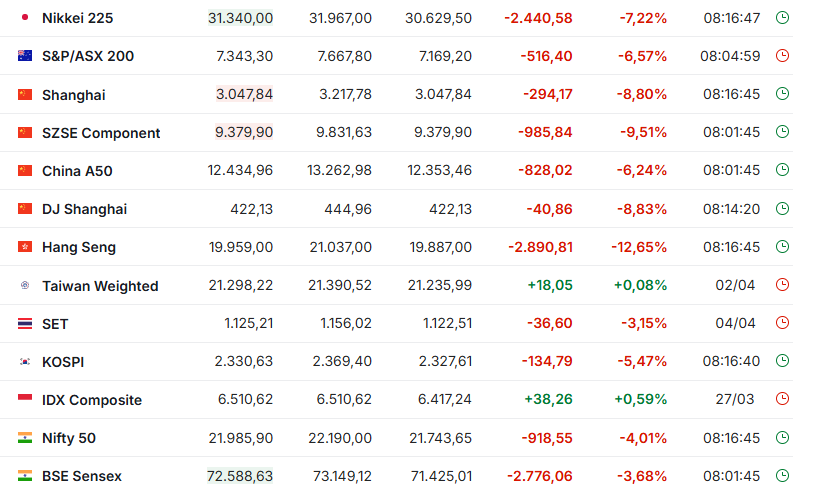Open the China A50 index link

pyautogui.click(x=77, y=171)
